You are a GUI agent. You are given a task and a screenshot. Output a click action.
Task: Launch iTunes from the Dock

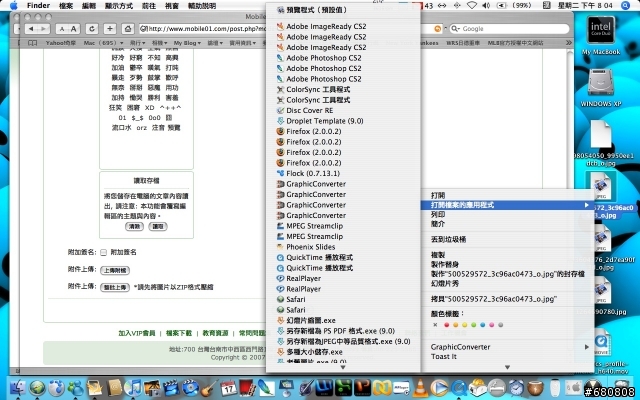tap(132, 387)
